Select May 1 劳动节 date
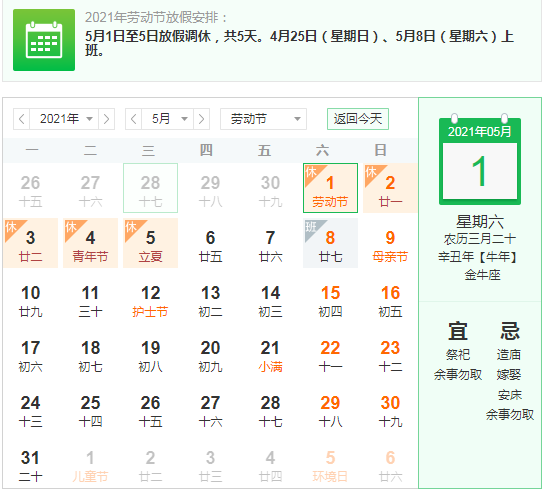This screenshot has height=490, width=543. click(x=330, y=188)
